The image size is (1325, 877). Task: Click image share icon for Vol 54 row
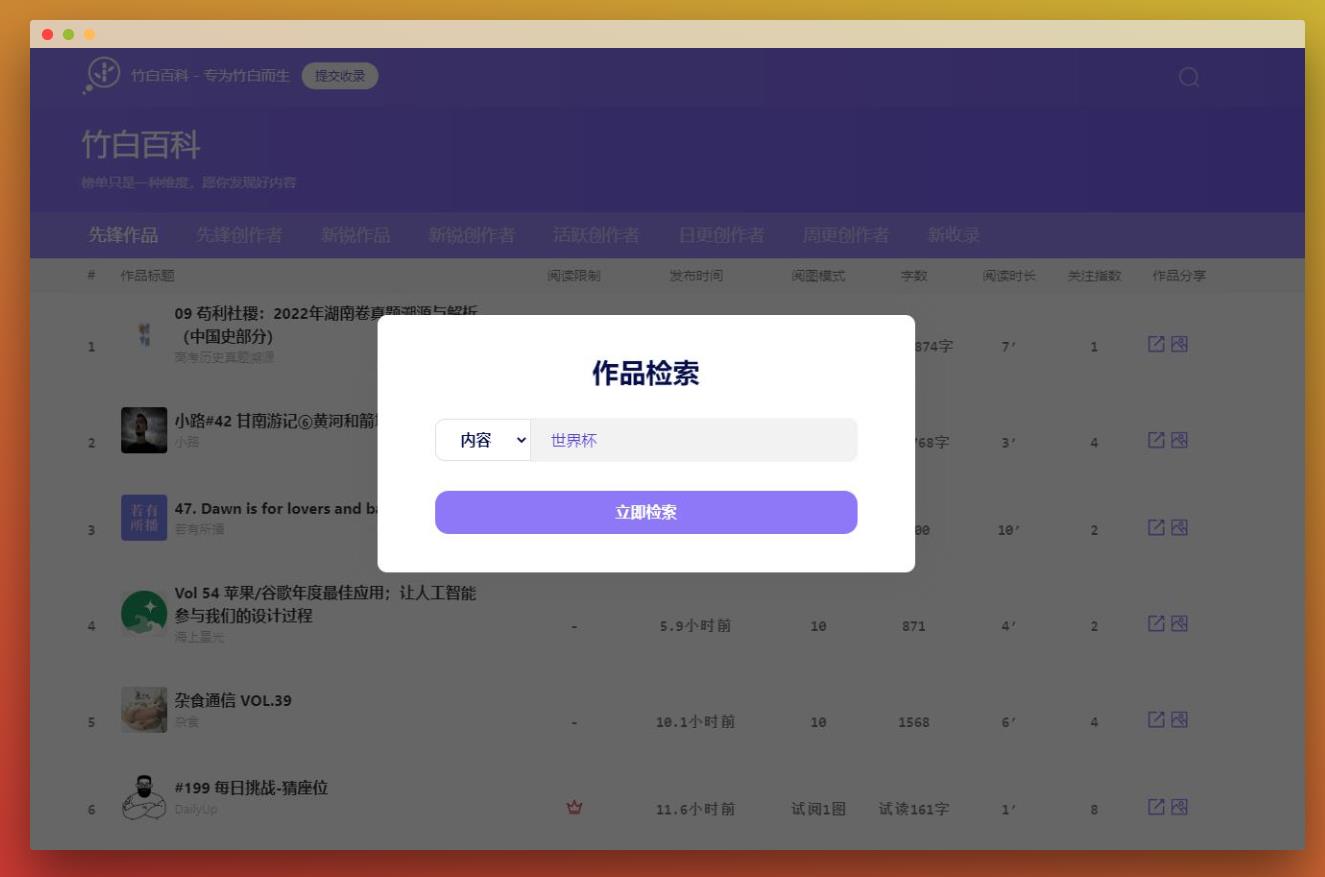1179,623
